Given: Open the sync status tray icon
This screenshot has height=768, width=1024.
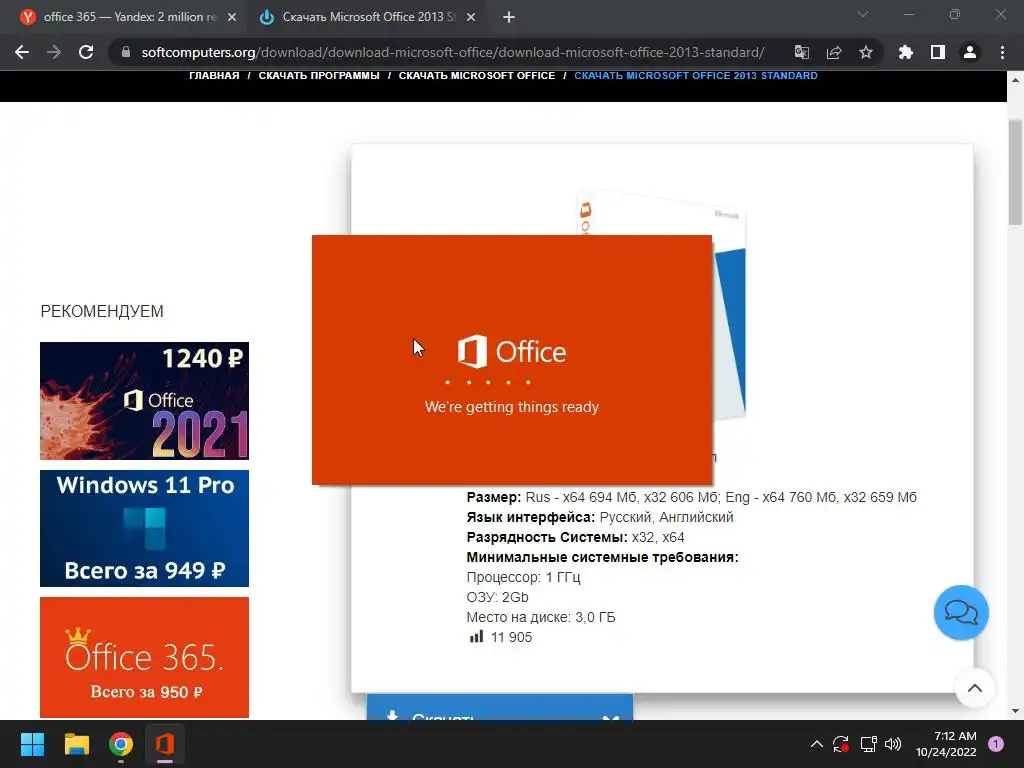Looking at the screenshot, I should point(840,744).
